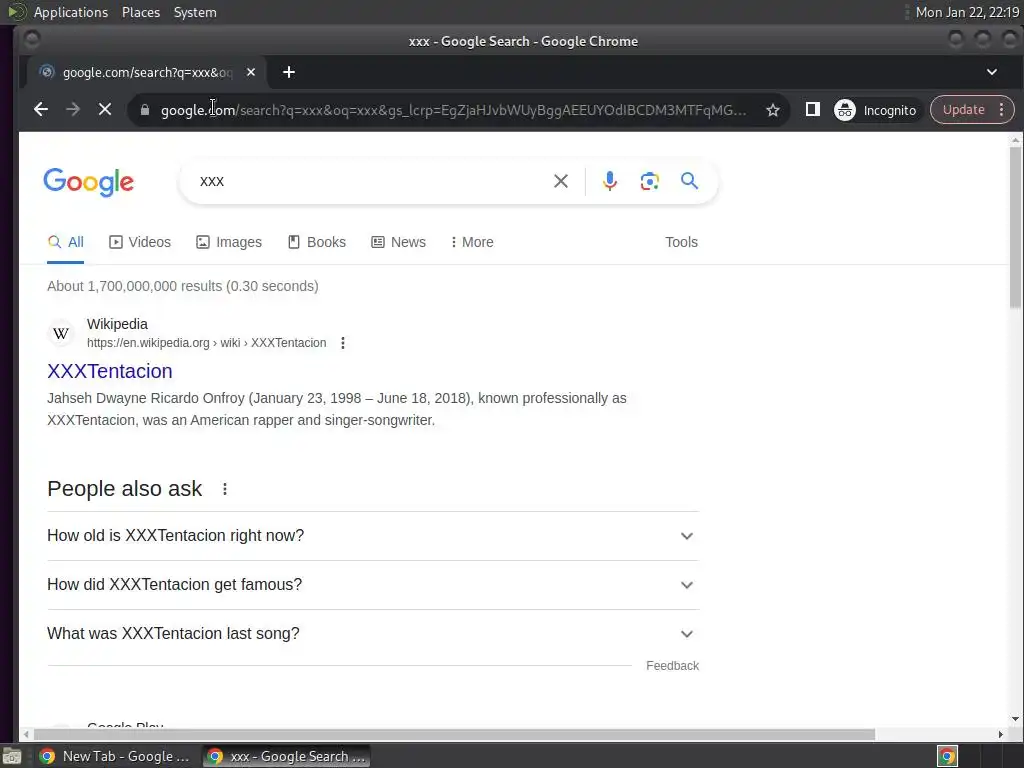Click the Feedback link
This screenshot has height=768, width=1024.
[x=672, y=665]
